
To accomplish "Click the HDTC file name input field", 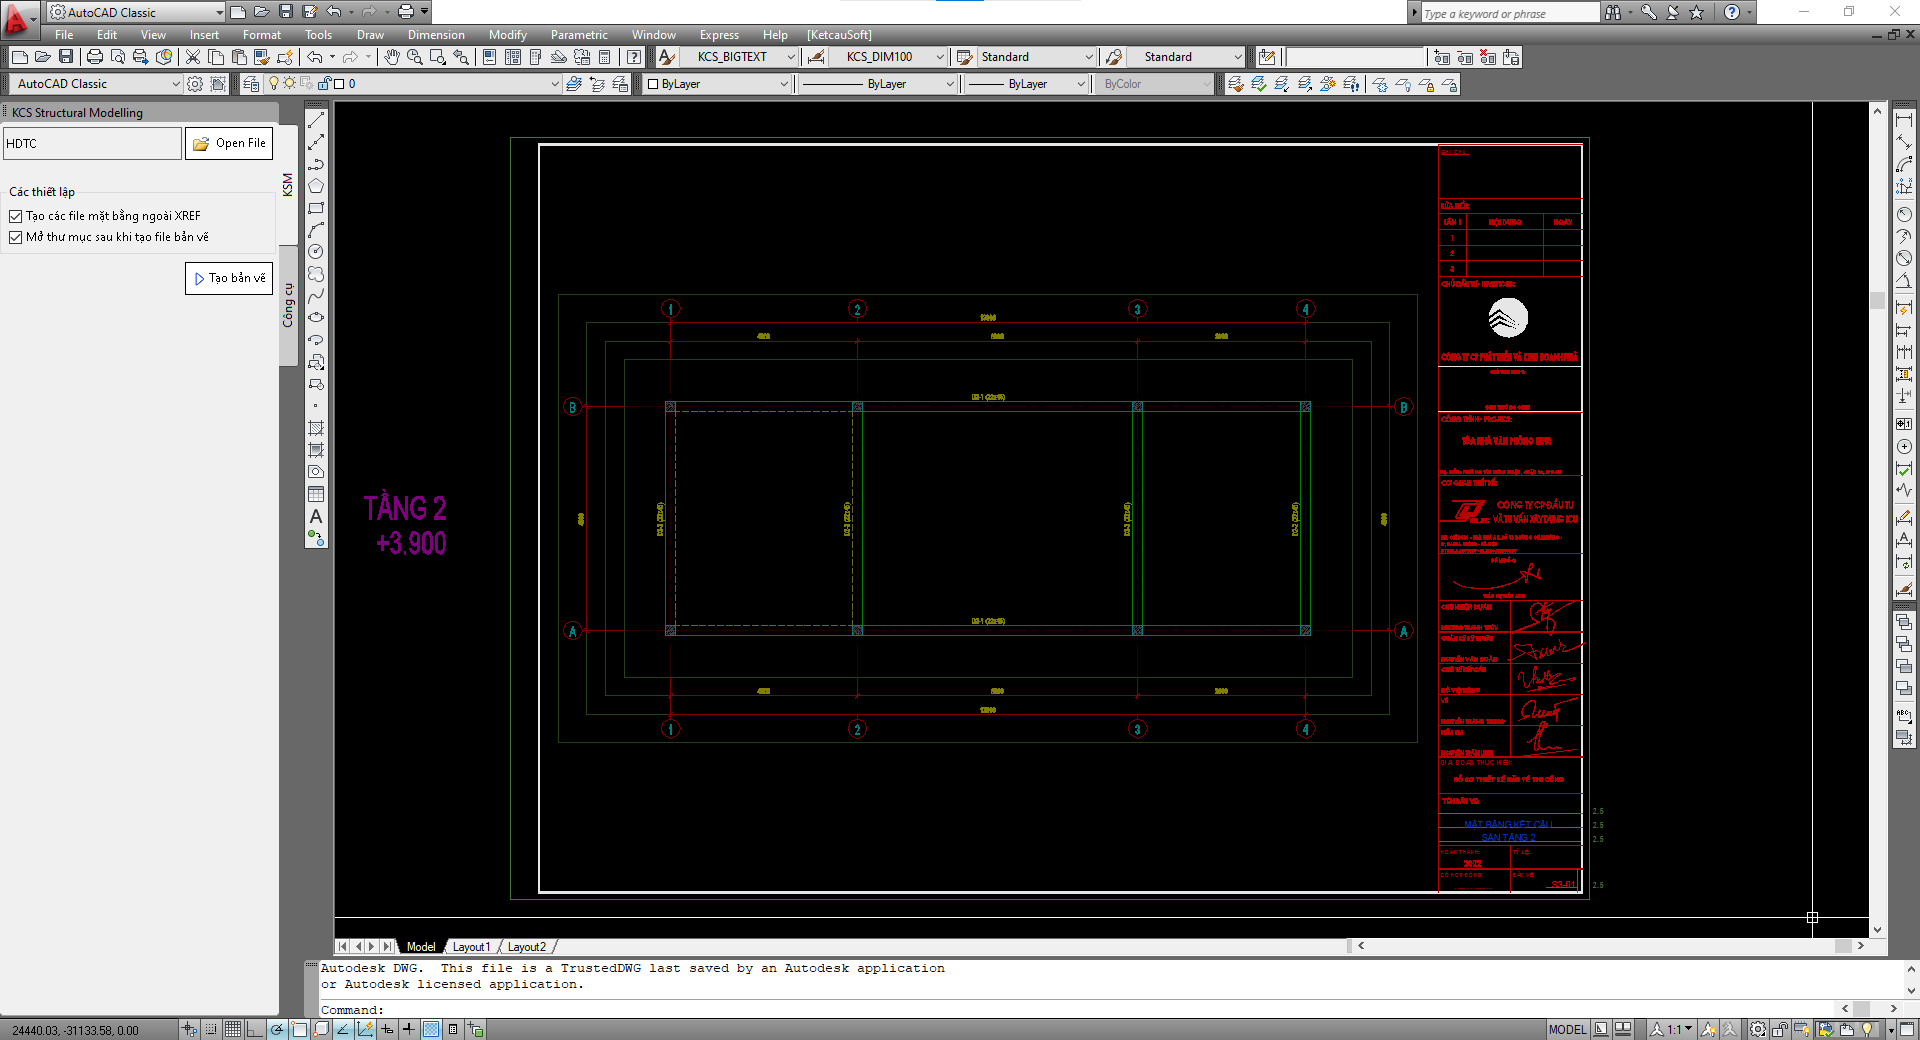I will [92, 143].
